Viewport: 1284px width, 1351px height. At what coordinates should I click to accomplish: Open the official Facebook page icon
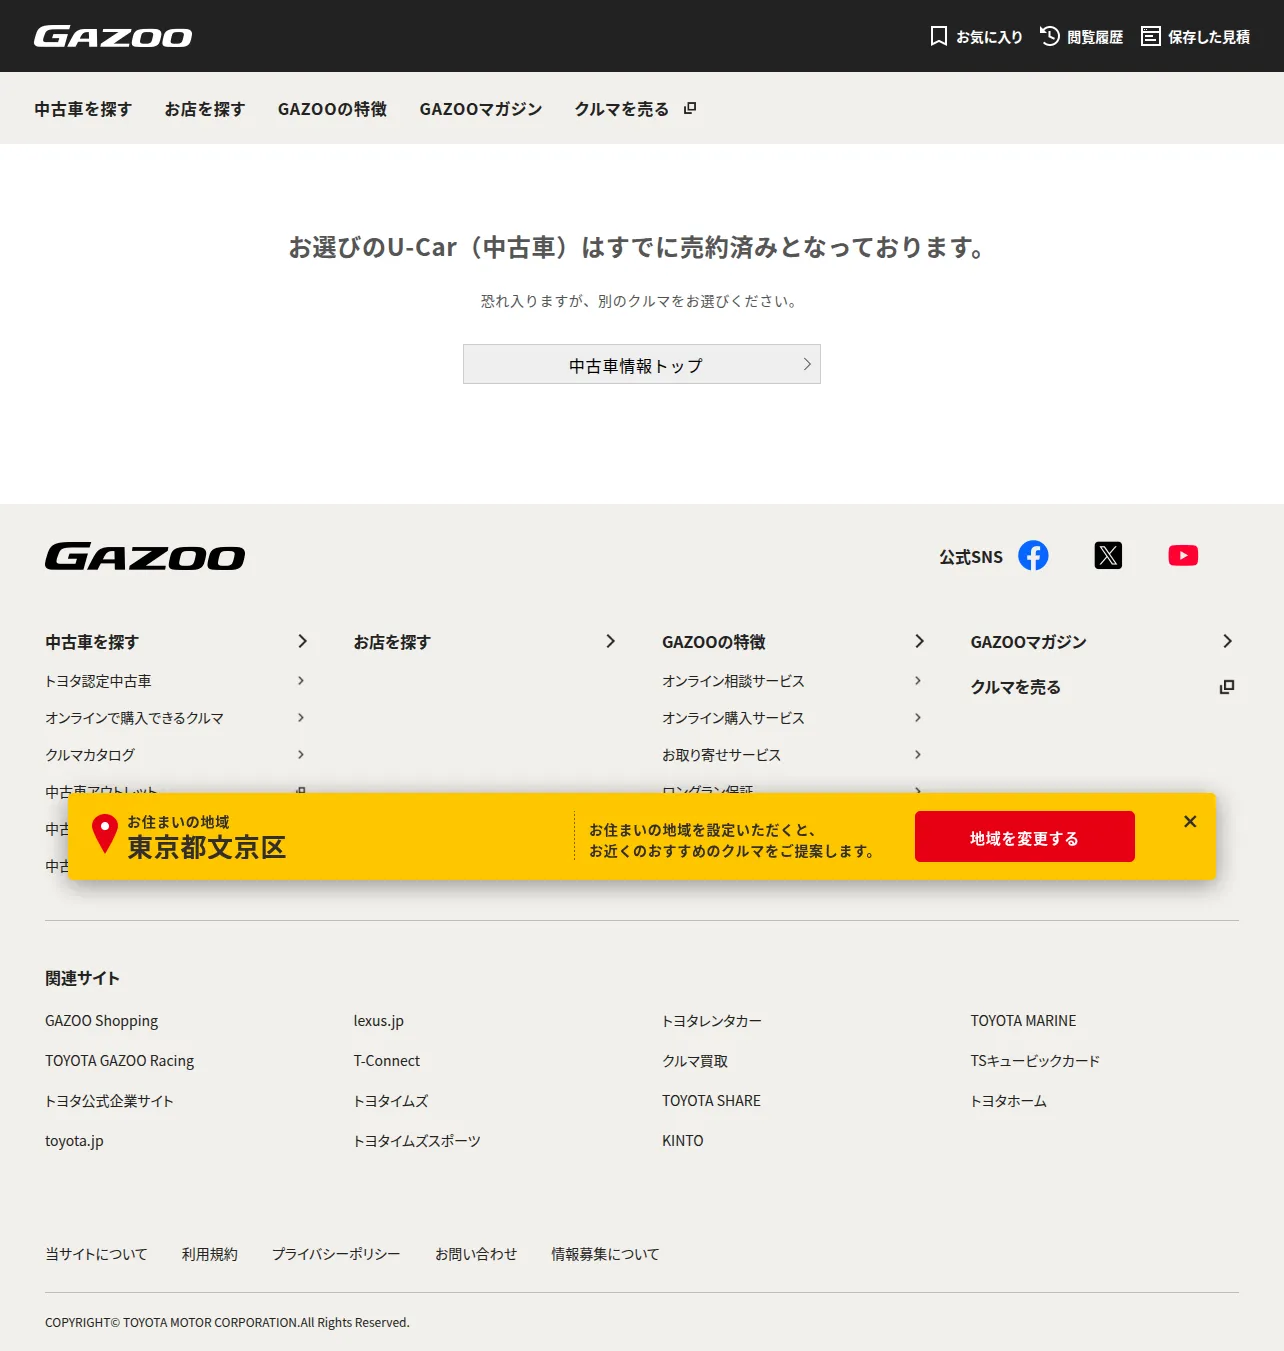click(1033, 555)
